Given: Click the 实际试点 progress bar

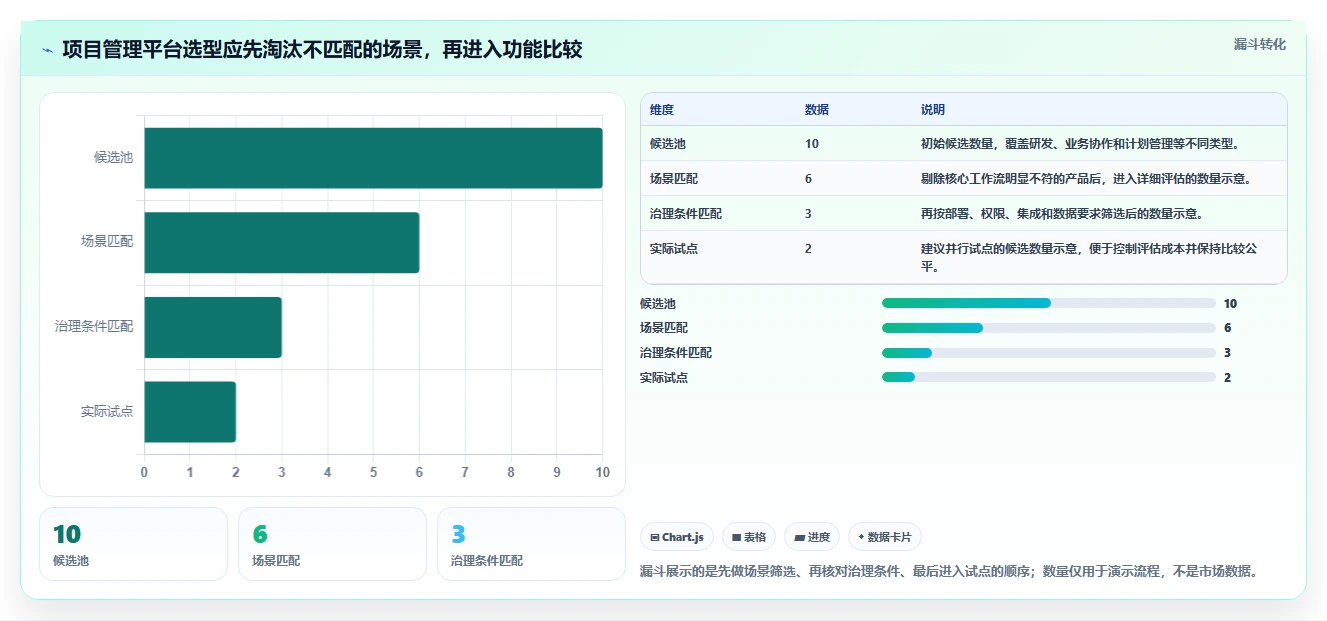Looking at the screenshot, I should [1049, 377].
